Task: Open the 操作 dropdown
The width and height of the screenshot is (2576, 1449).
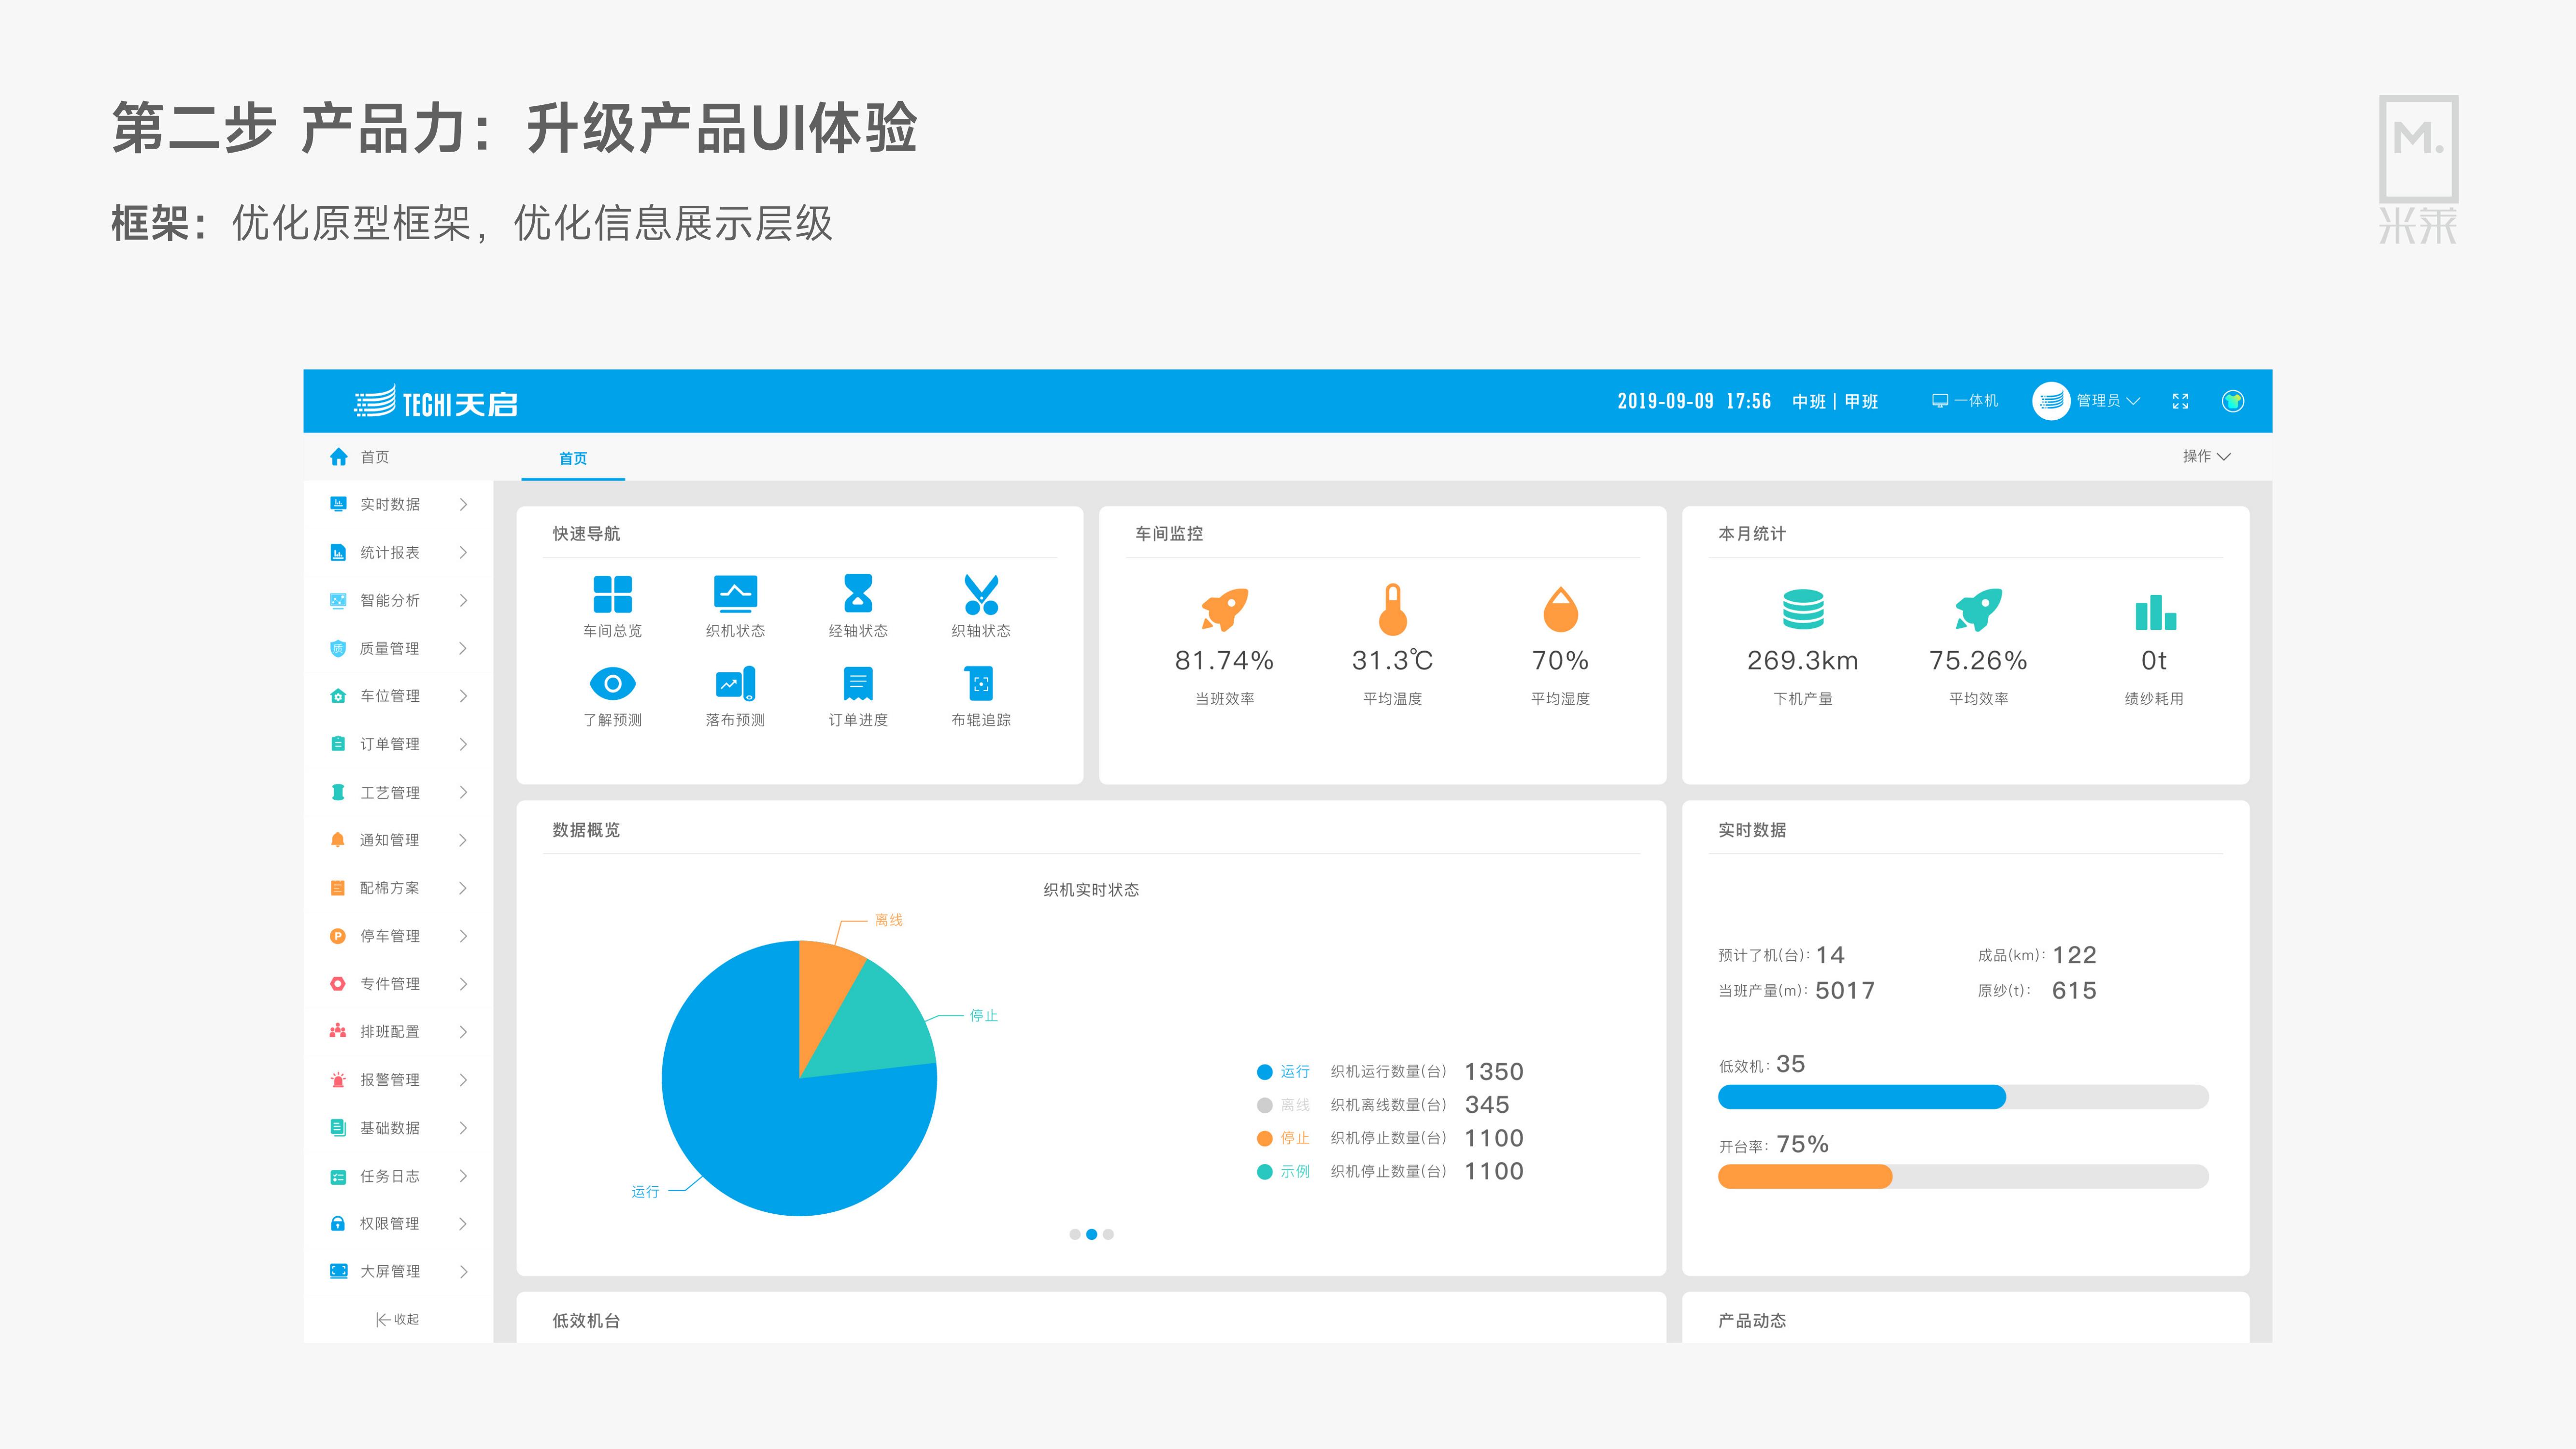Action: 2206,456
